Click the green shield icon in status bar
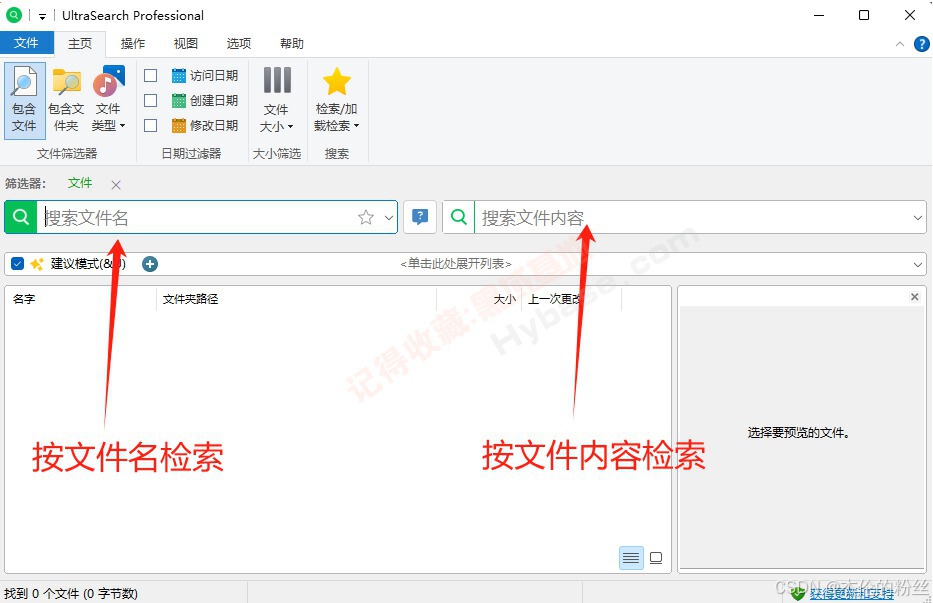The image size is (933, 603). pos(799,593)
